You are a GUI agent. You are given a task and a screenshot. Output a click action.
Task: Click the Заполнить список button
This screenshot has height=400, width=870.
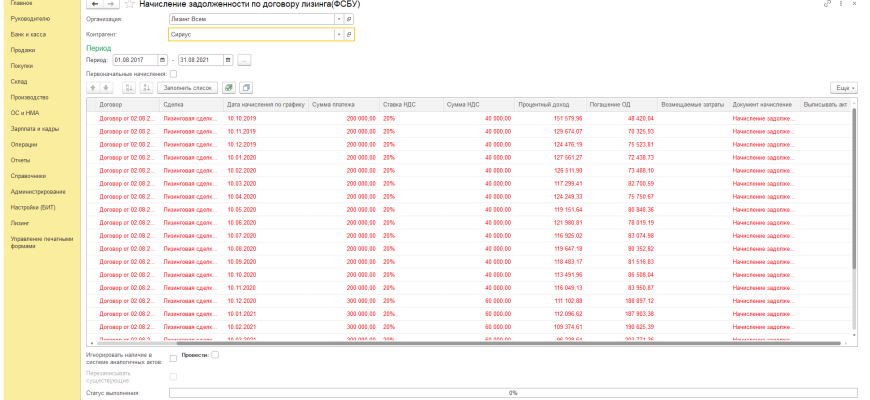(x=187, y=88)
